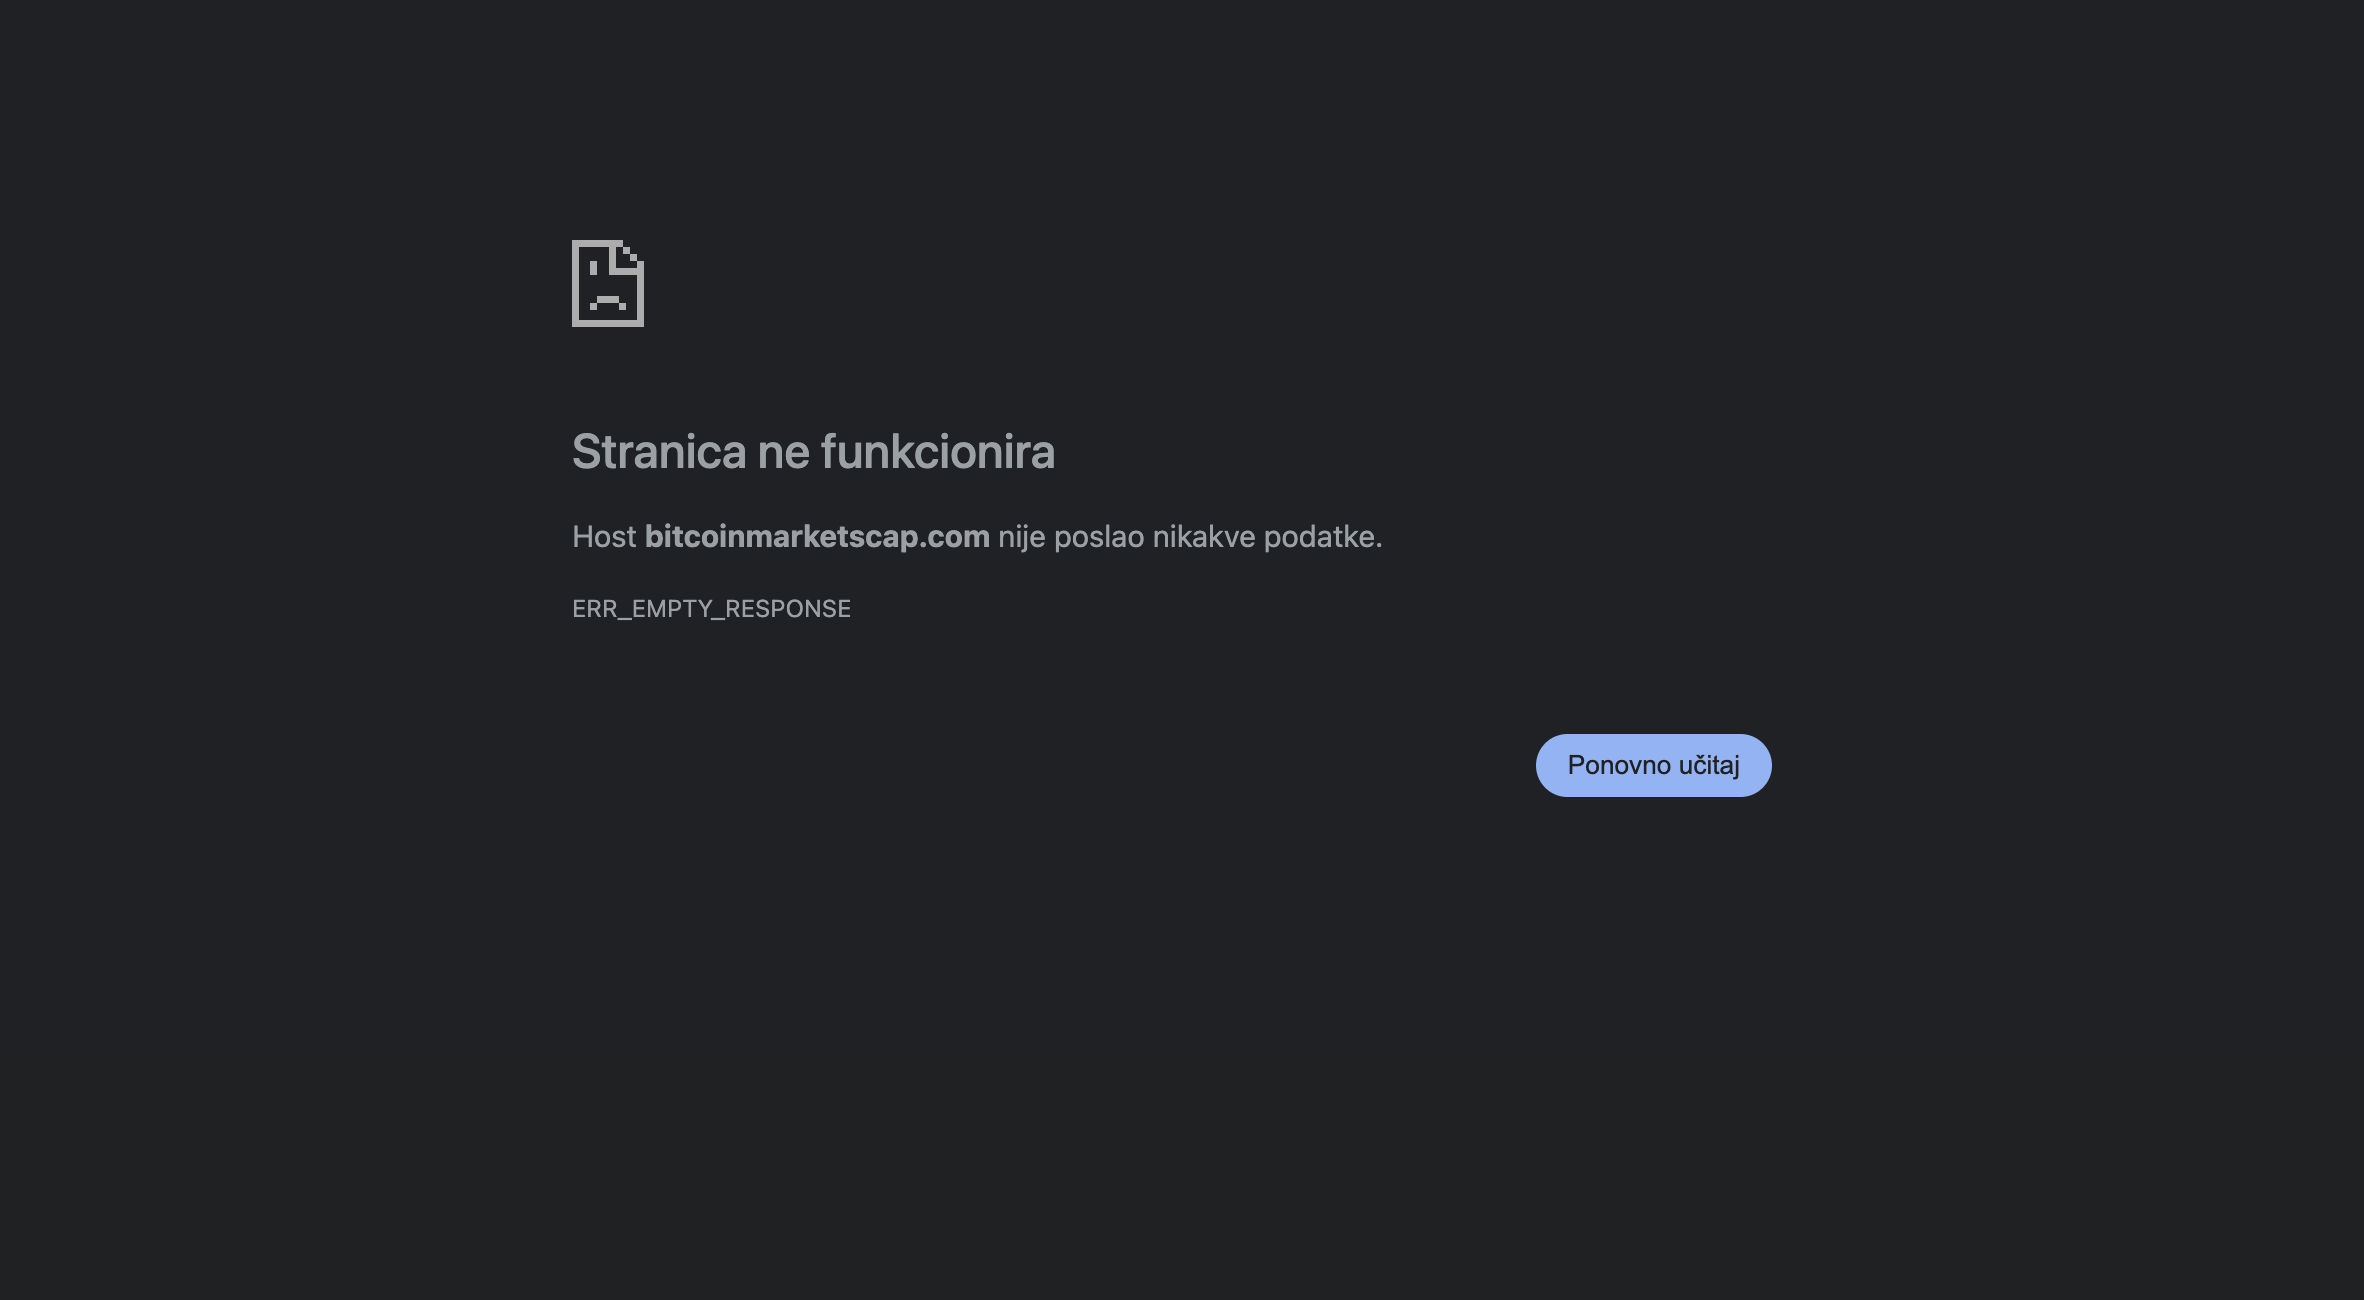Click the word Host in the message
This screenshot has height=1300, width=2364.
[x=604, y=537]
